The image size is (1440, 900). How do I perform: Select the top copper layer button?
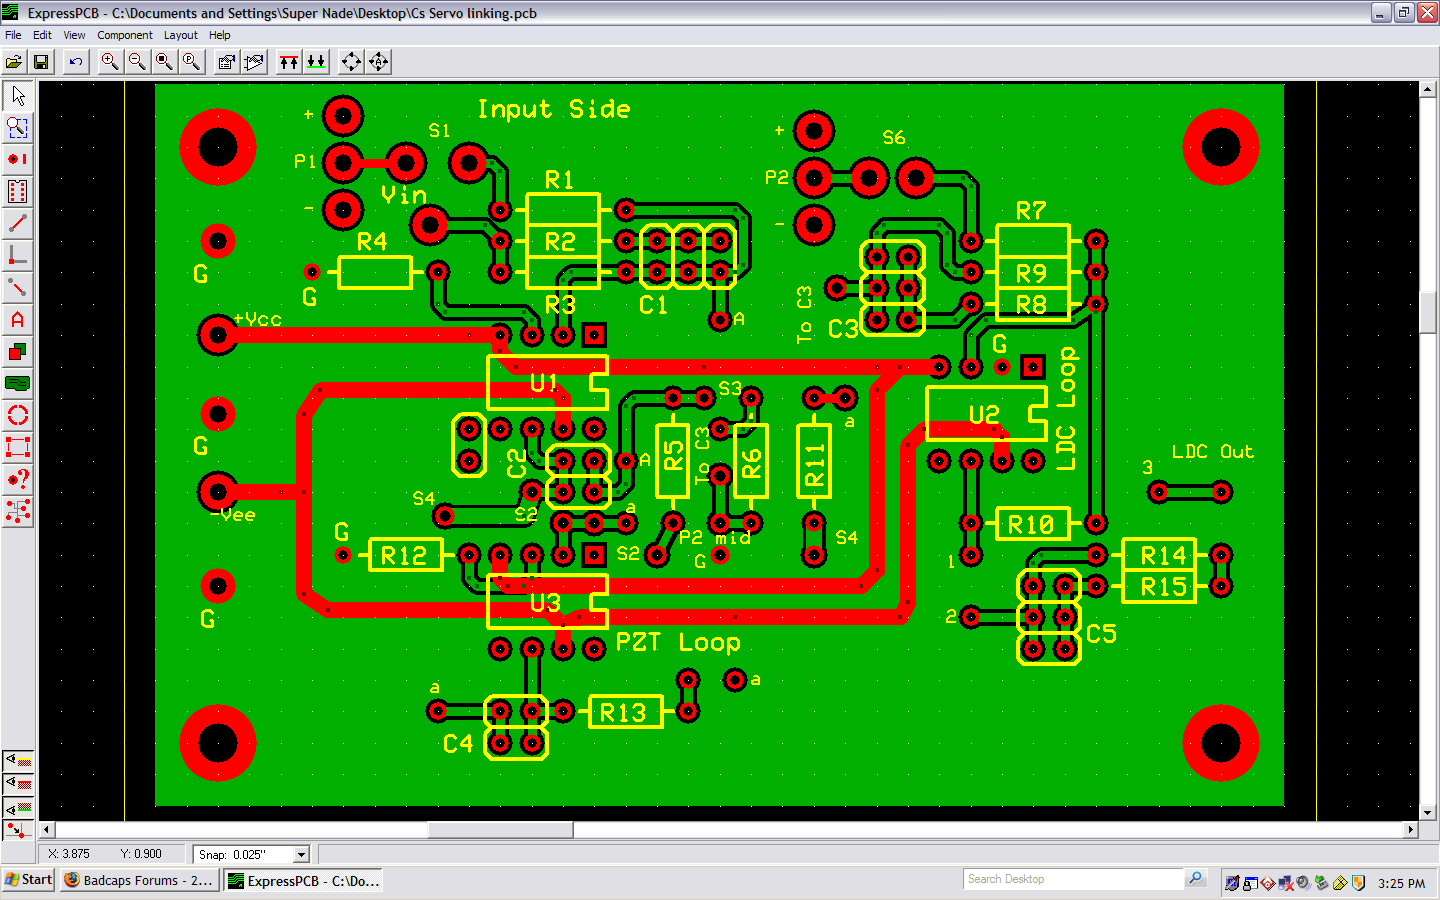[x=289, y=62]
